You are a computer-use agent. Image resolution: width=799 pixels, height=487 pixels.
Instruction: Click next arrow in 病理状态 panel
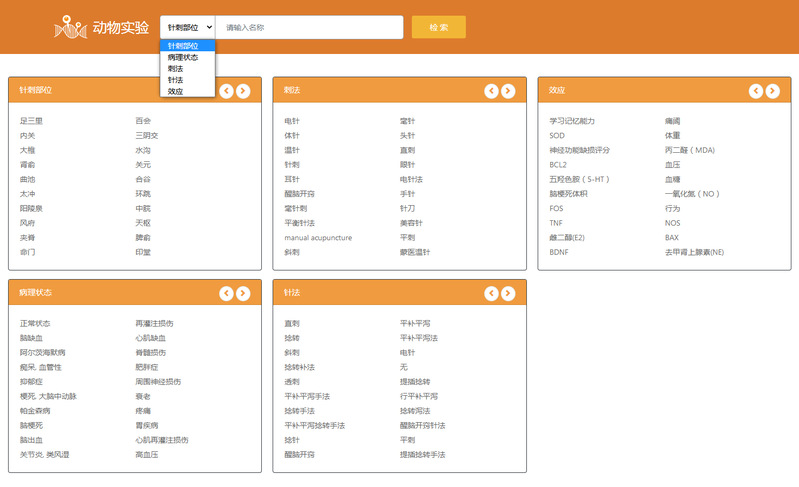244,293
